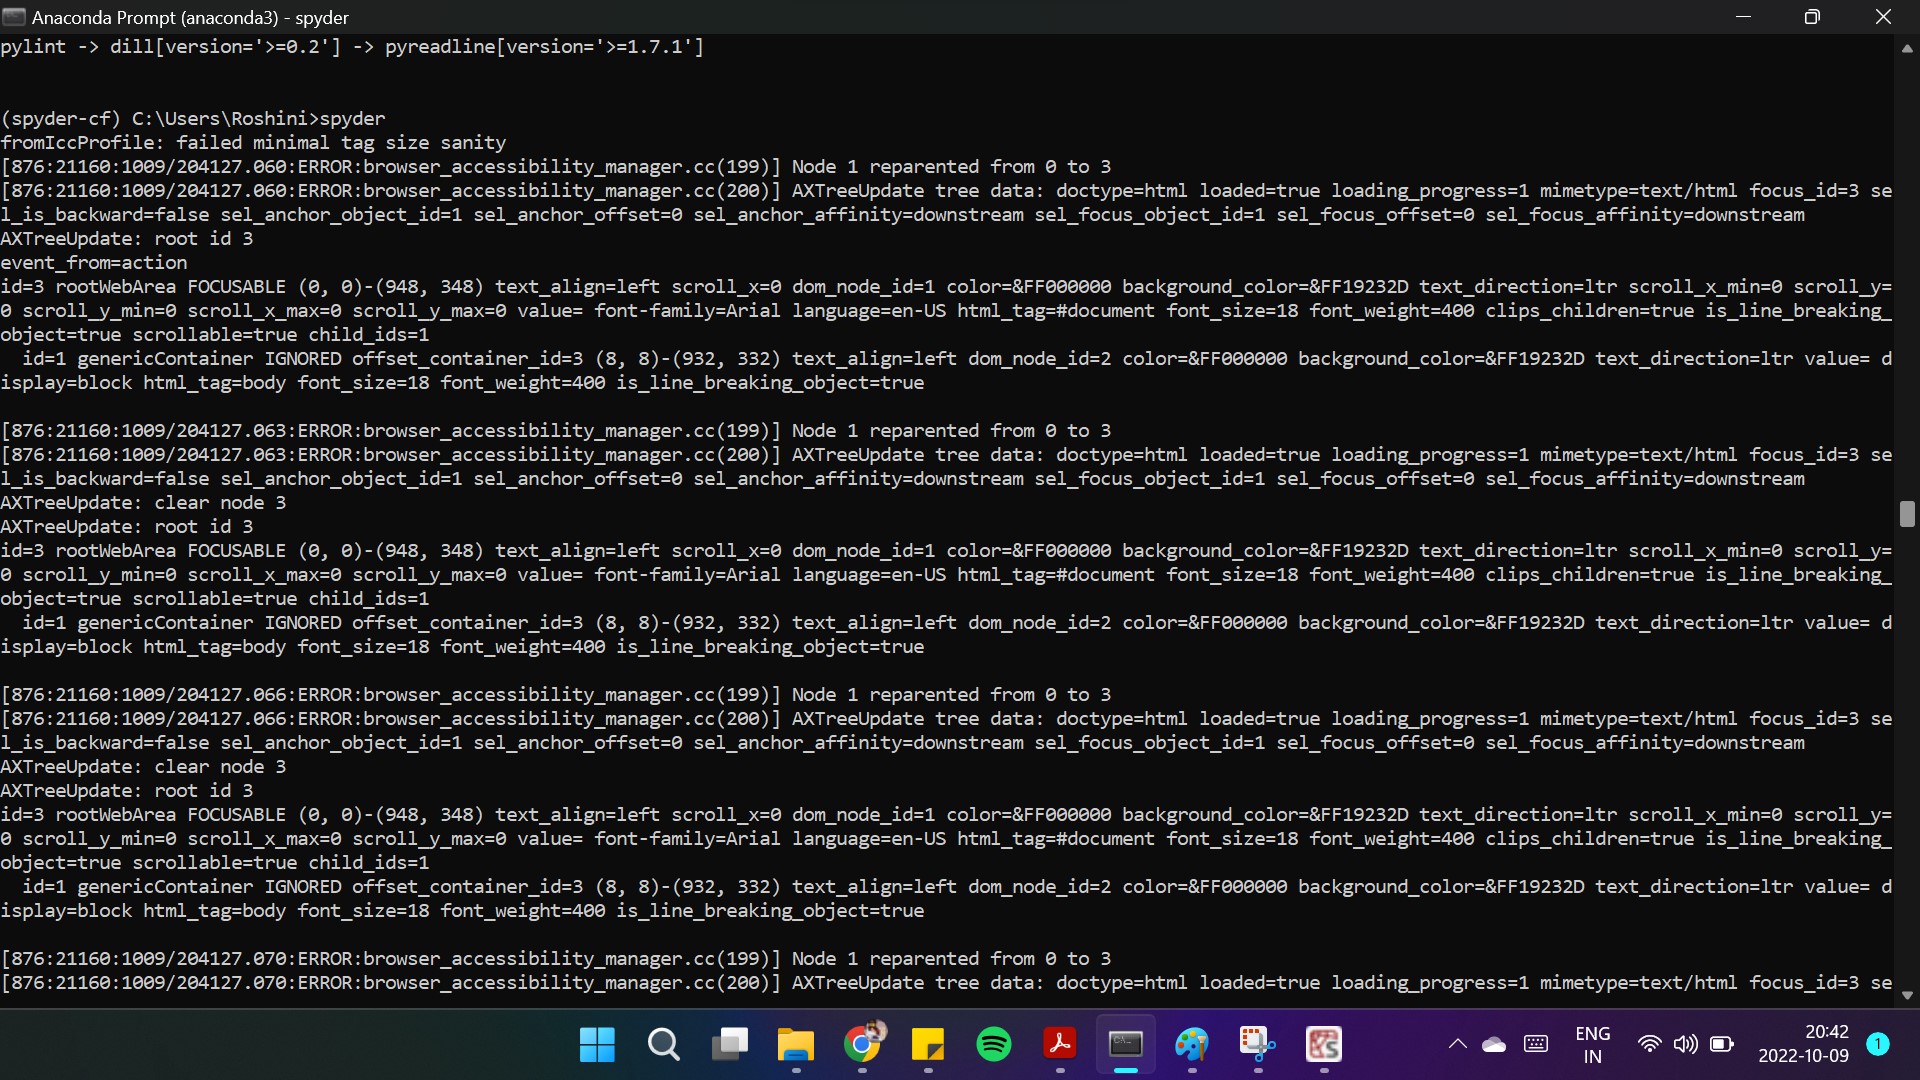Launch Adobe Acrobat Reader

[1060, 1045]
